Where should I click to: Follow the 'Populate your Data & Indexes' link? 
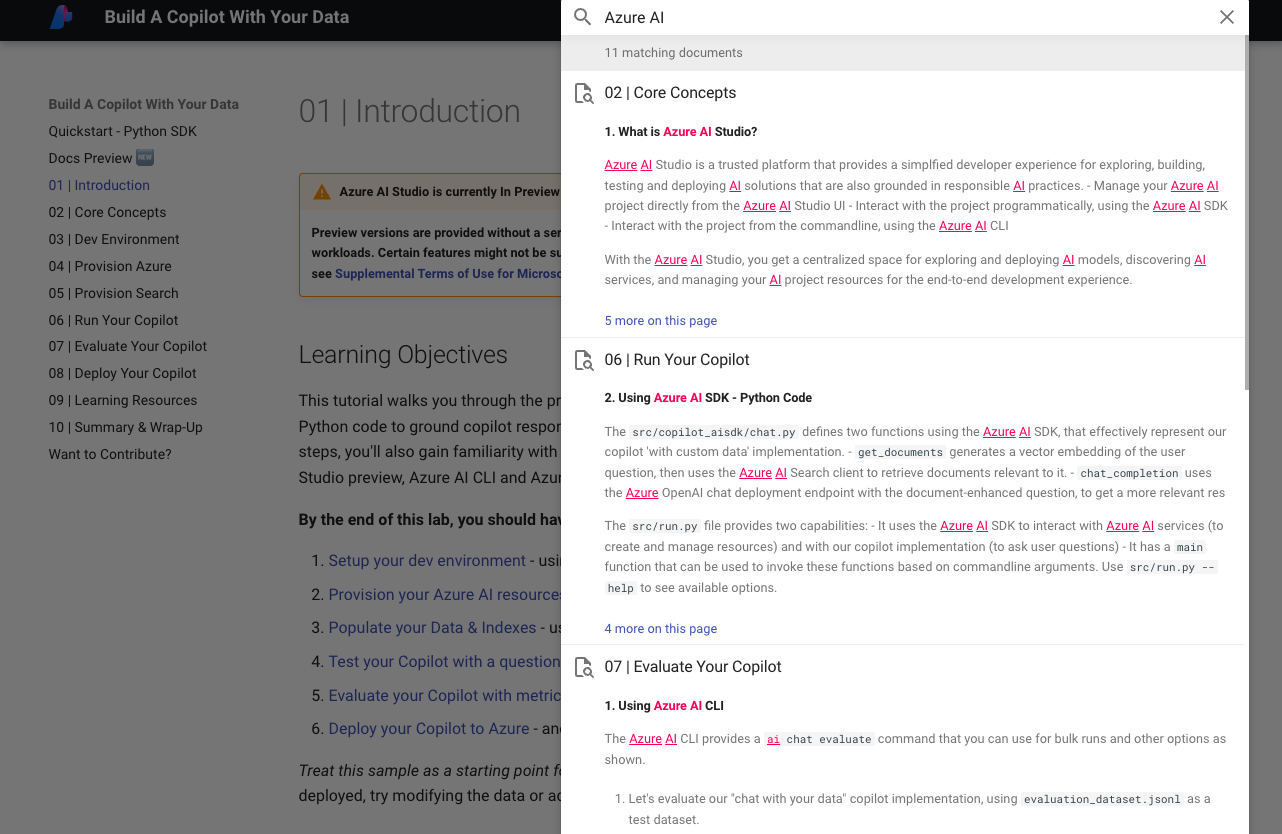pyautogui.click(x=432, y=628)
